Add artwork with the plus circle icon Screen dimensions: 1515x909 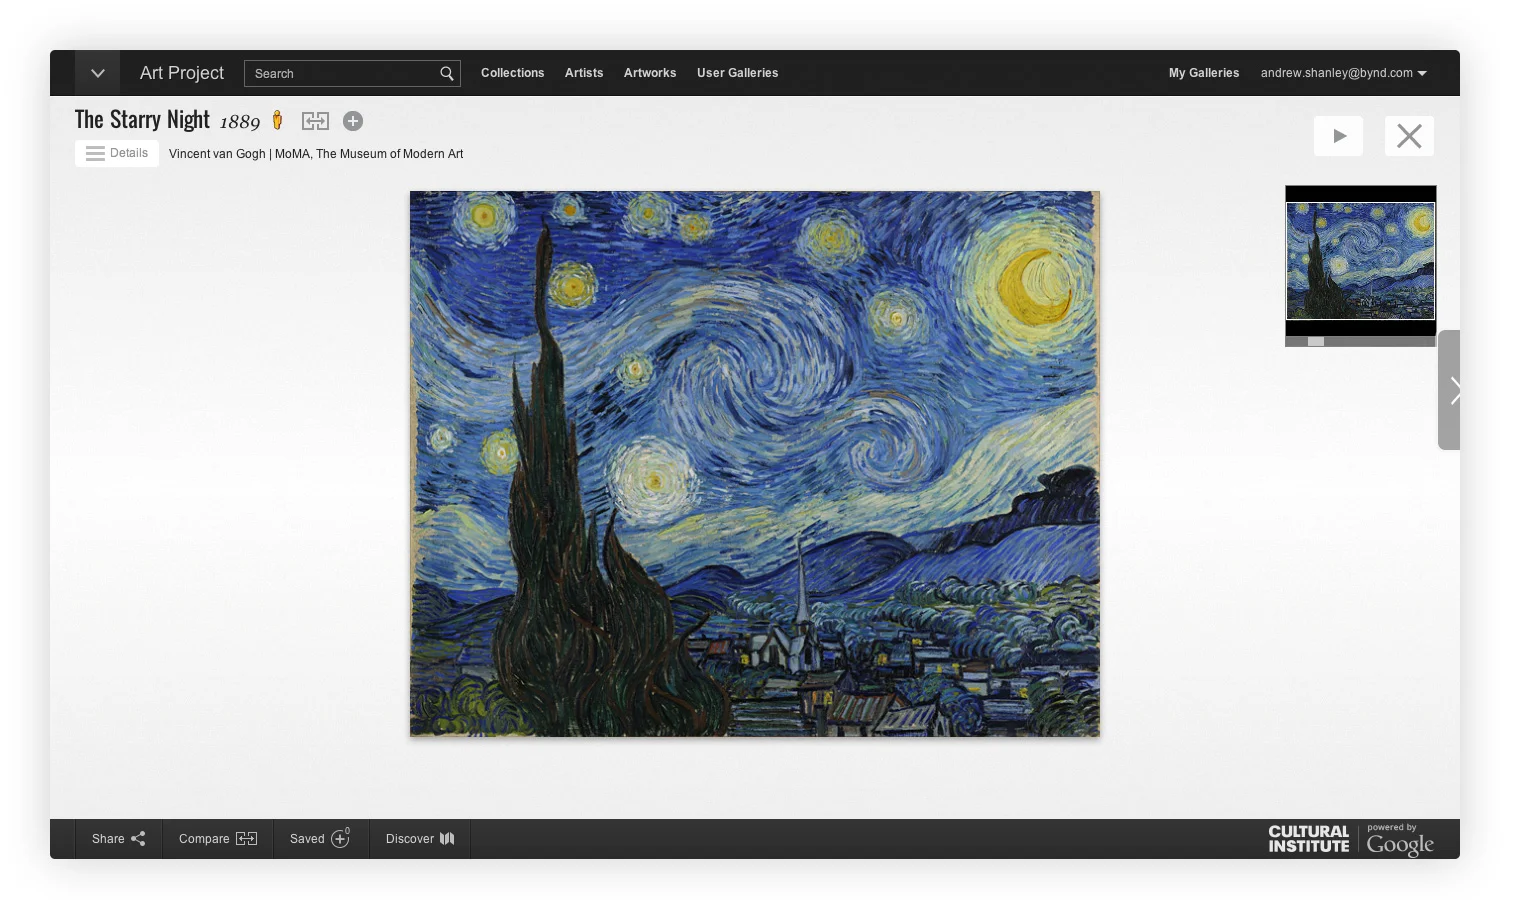point(353,121)
